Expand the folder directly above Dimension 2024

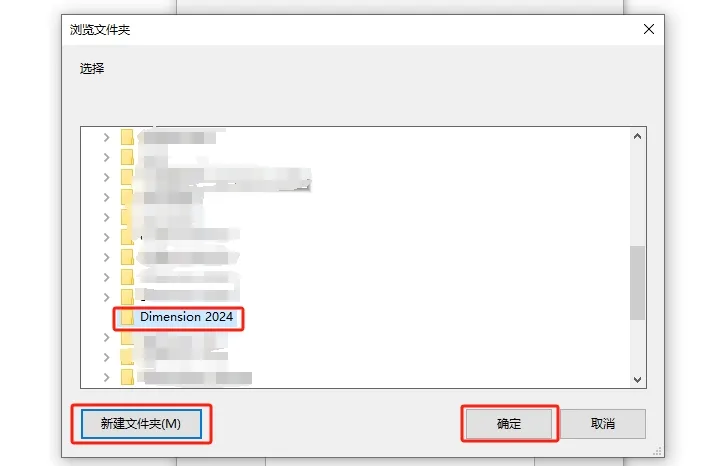point(107,297)
